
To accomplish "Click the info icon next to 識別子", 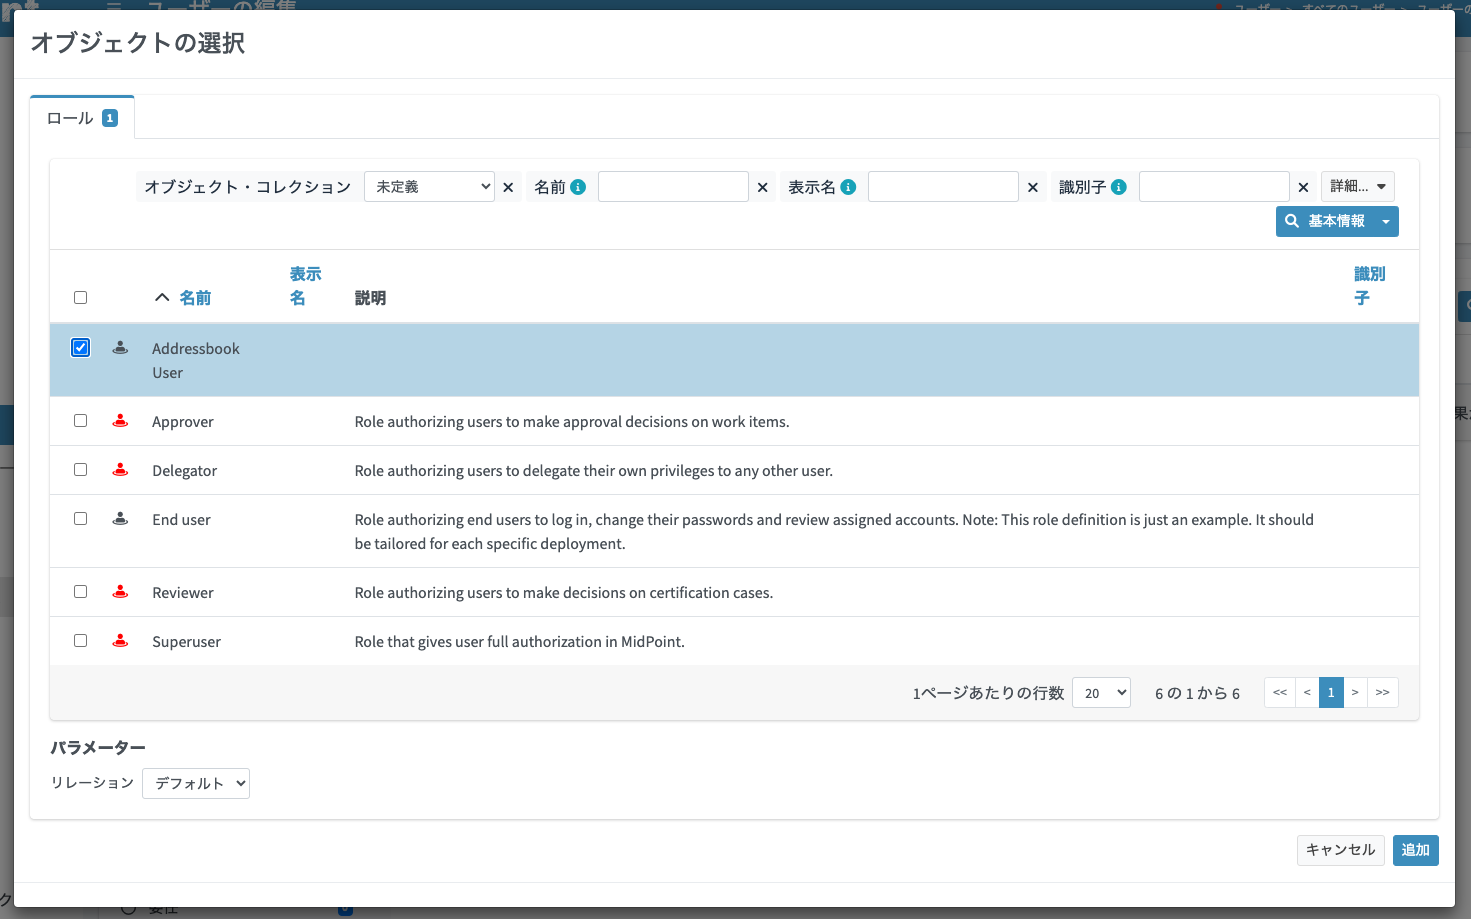I will point(1119,187).
